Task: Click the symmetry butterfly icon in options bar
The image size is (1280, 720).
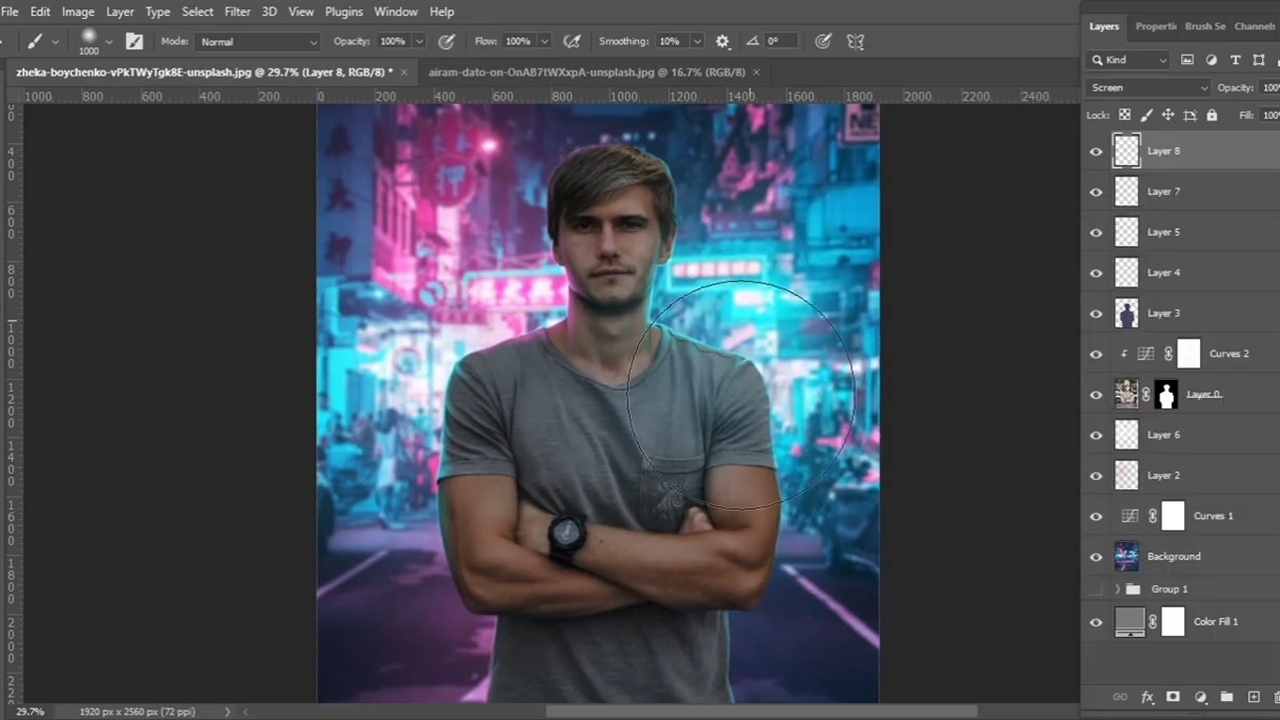Action: (x=855, y=42)
